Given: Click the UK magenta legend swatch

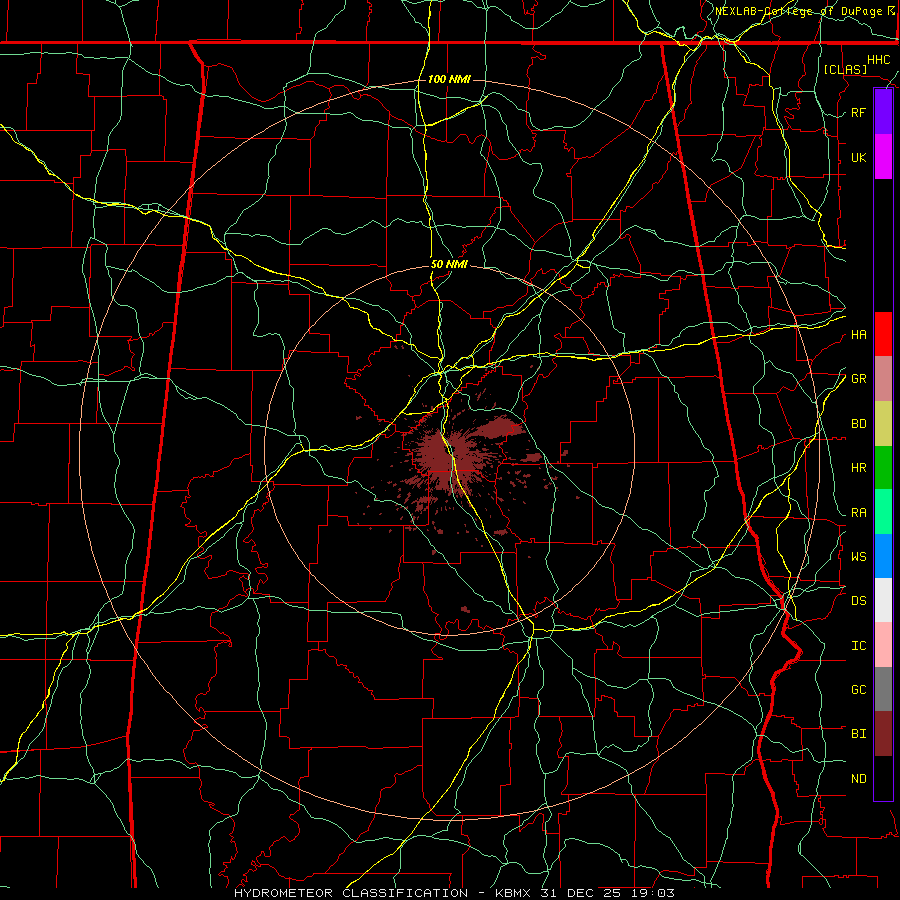Looking at the screenshot, I should coord(883,157).
